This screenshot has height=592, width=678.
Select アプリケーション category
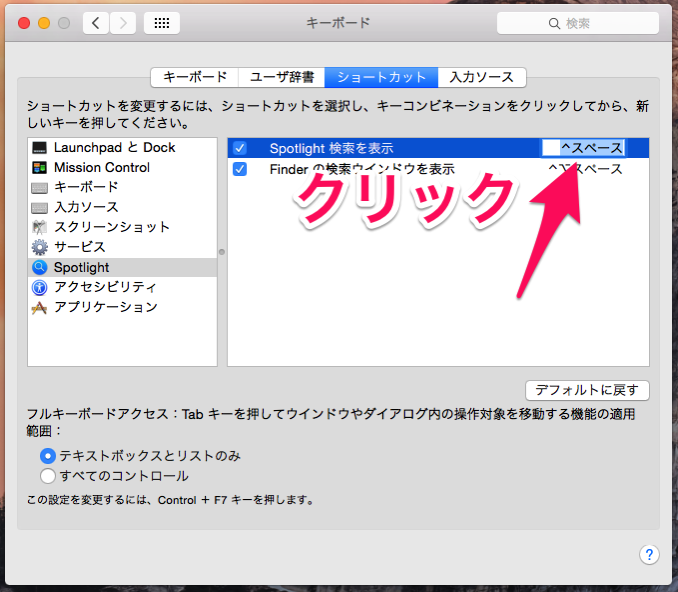point(122,307)
